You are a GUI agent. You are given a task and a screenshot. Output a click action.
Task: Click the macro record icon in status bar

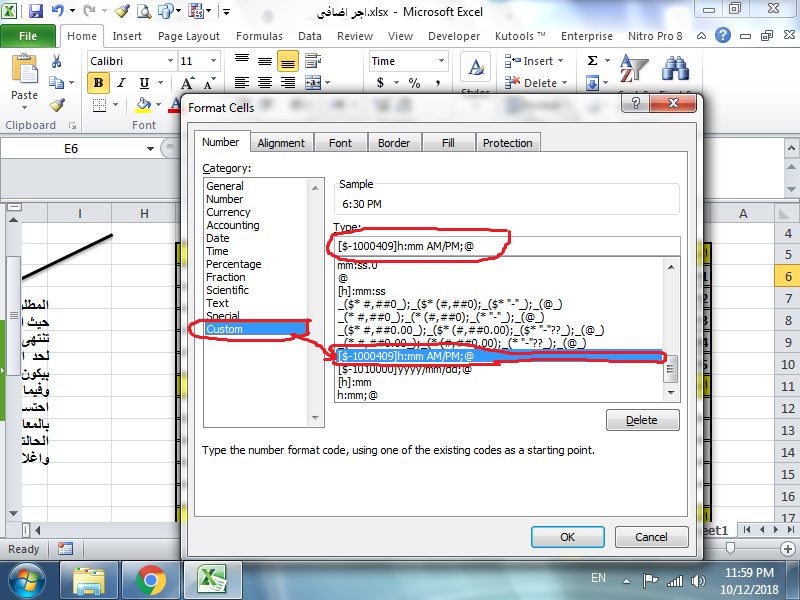[65, 549]
